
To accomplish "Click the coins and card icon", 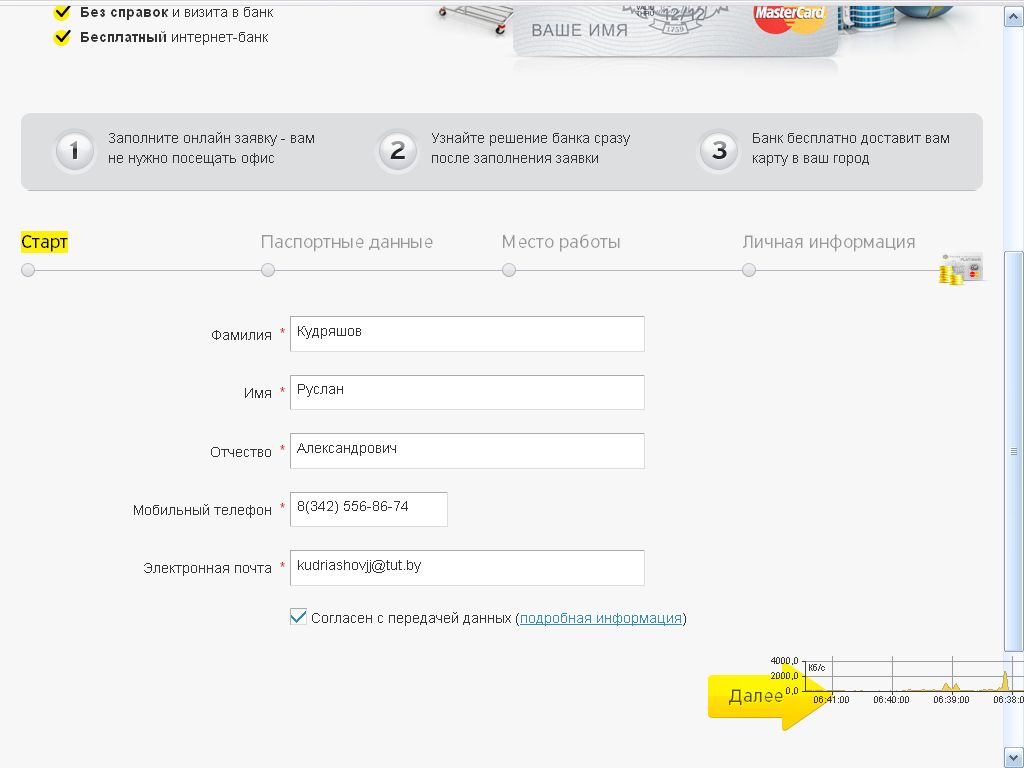I will (960, 269).
